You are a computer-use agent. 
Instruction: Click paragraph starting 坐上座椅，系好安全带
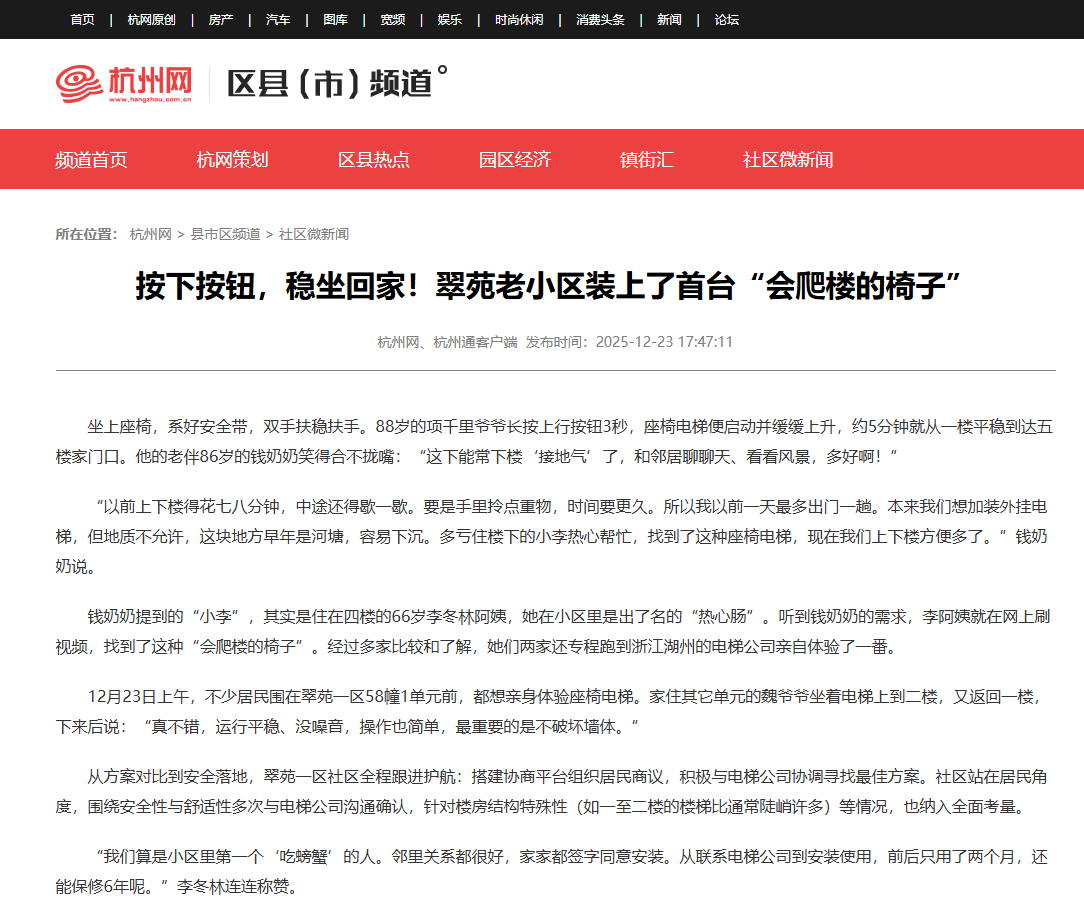[x=554, y=441]
